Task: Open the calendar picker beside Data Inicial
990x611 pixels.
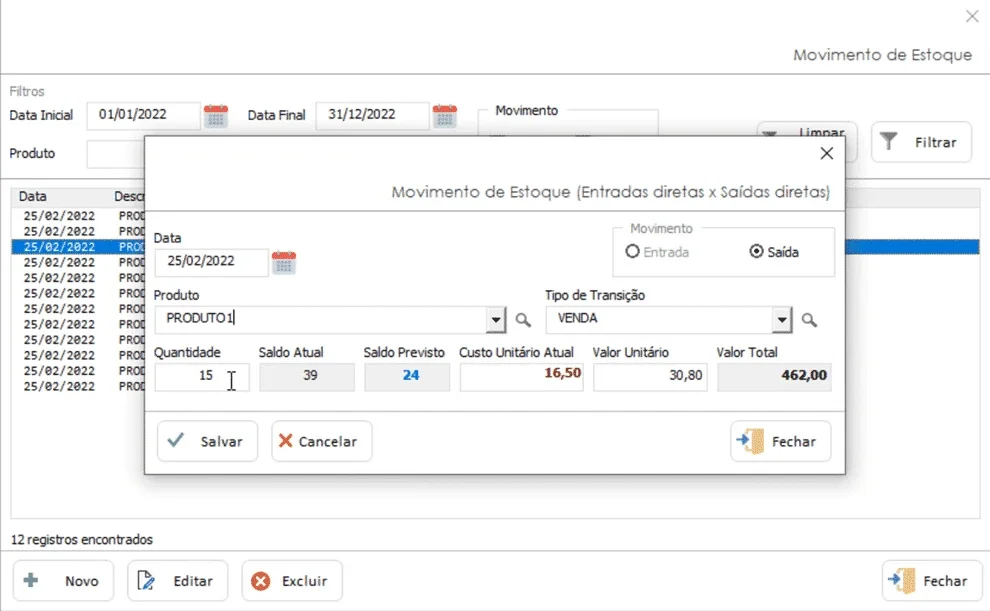Action: 216,116
